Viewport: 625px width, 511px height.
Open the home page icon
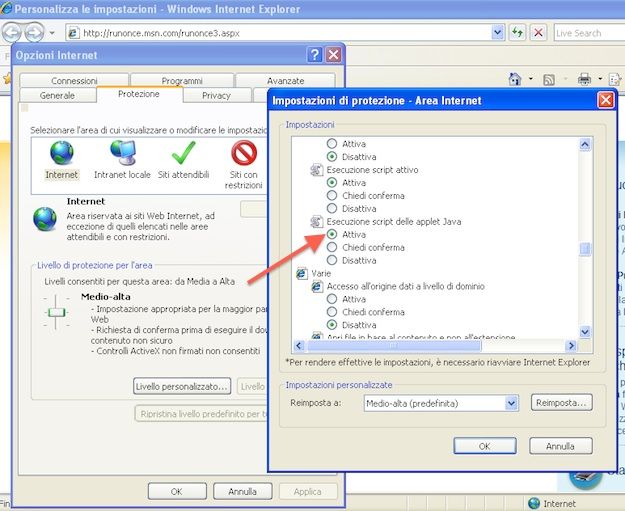pyautogui.click(x=515, y=79)
